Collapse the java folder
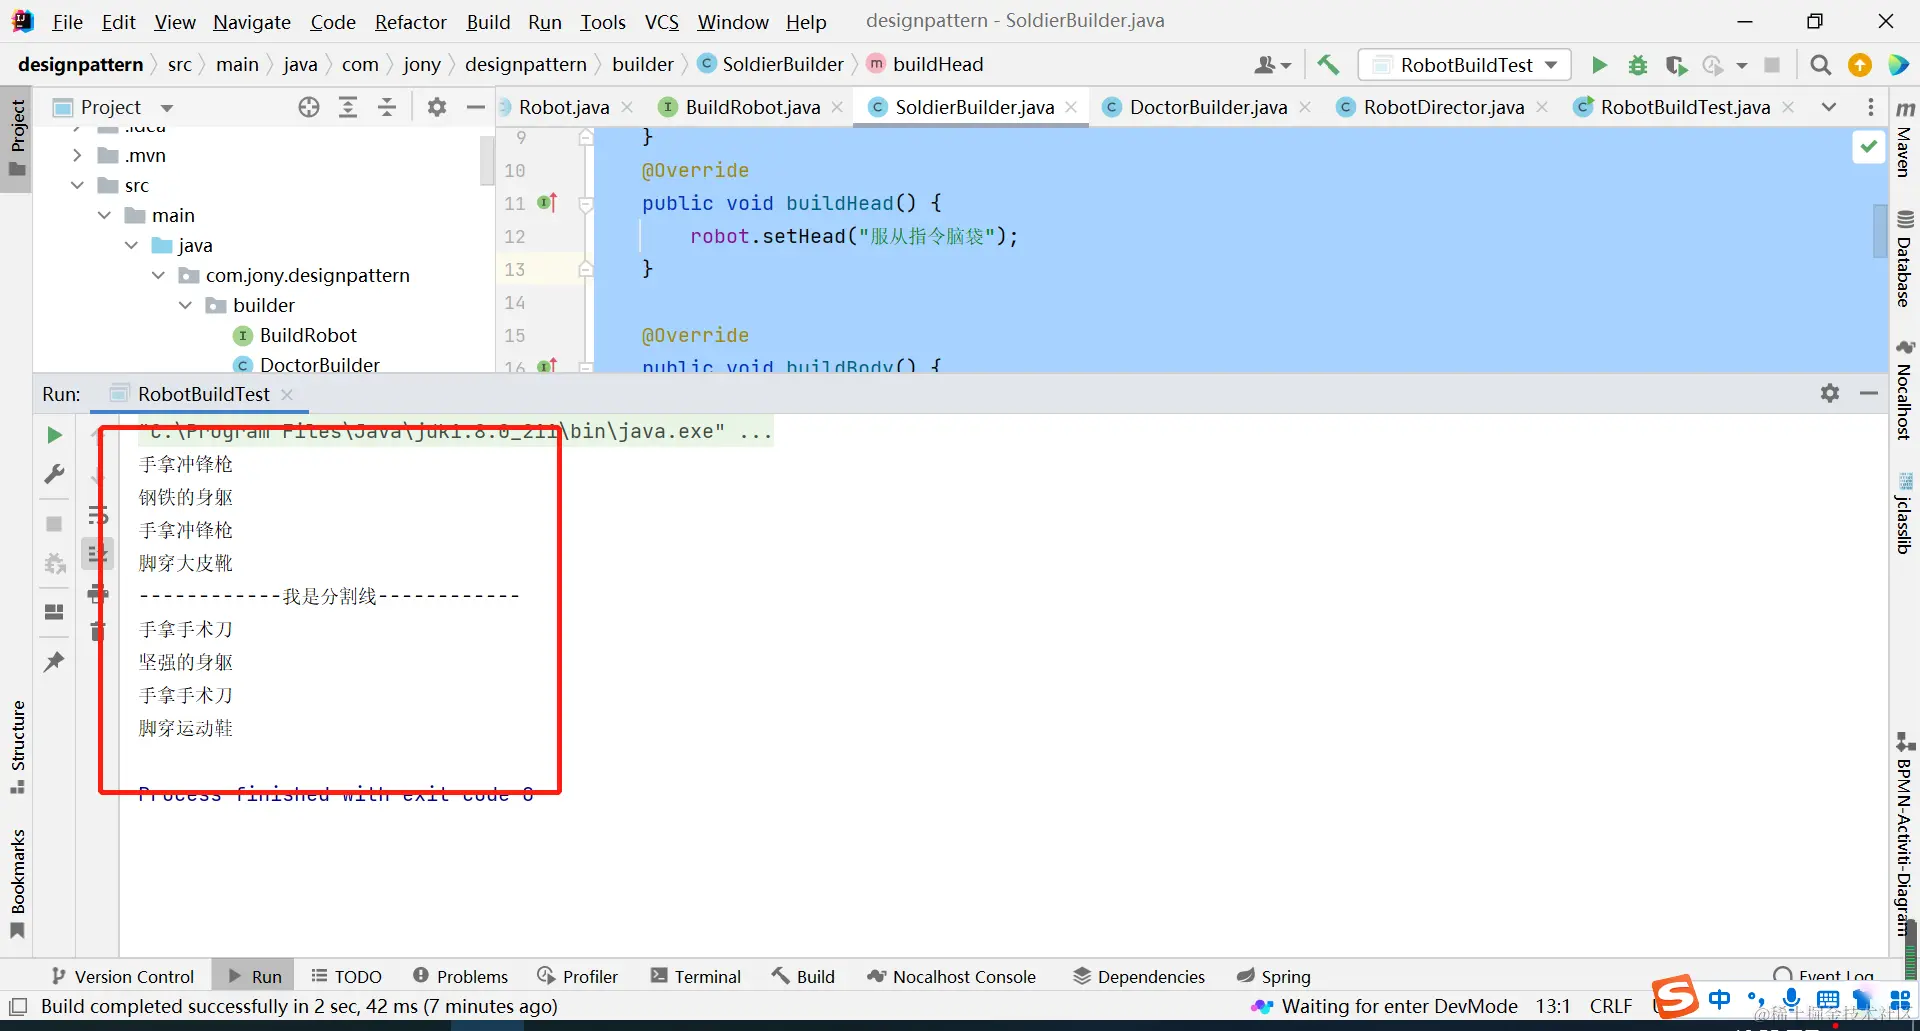Image resolution: width=1920 pixels, height=1031 pixels. tap(131, 245)
